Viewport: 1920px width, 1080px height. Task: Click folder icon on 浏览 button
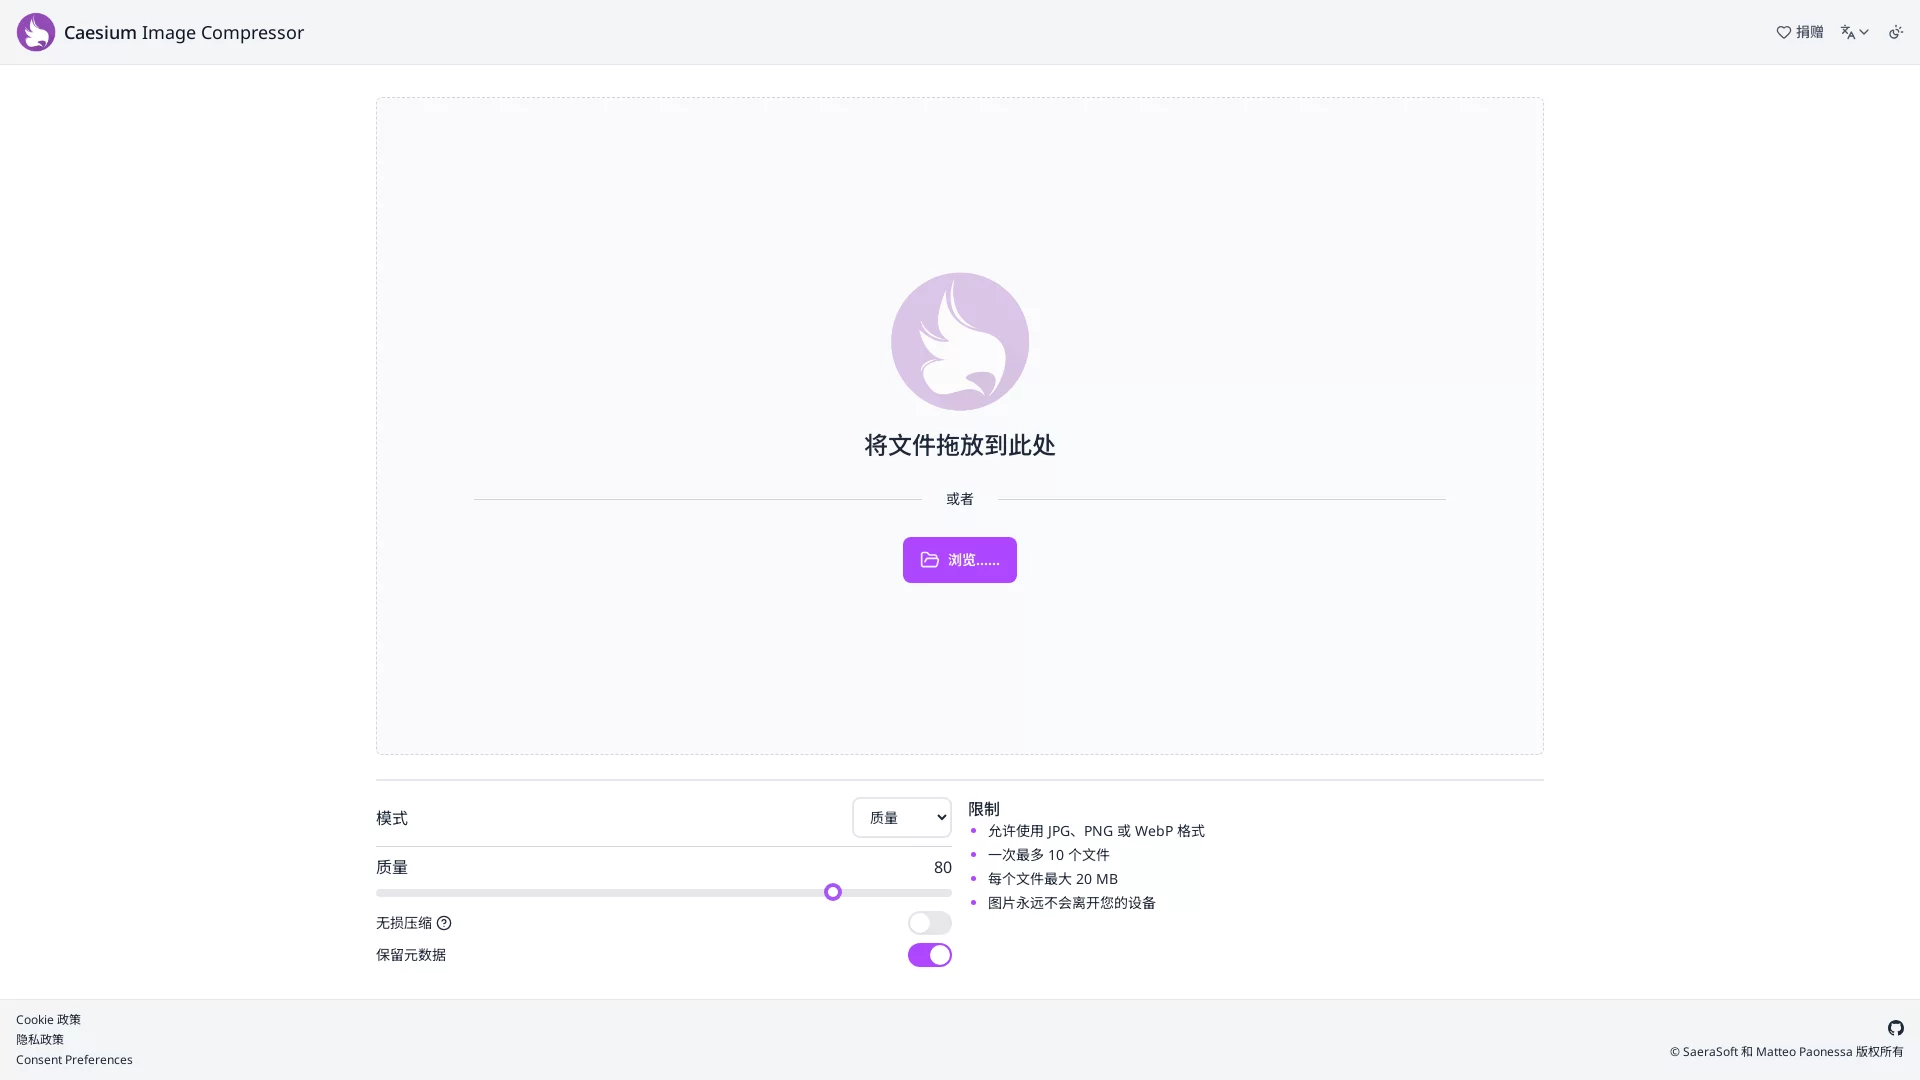click(930, 560)
